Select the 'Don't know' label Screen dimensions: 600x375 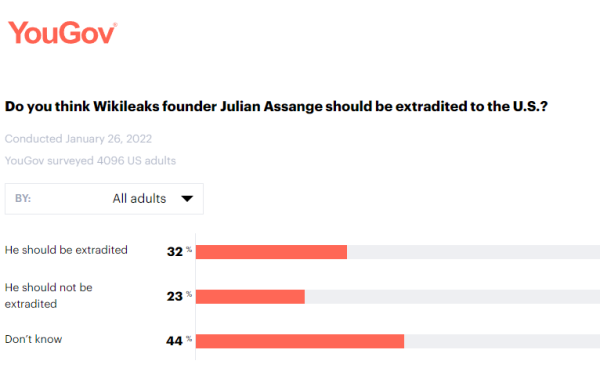tap(33, 339)
